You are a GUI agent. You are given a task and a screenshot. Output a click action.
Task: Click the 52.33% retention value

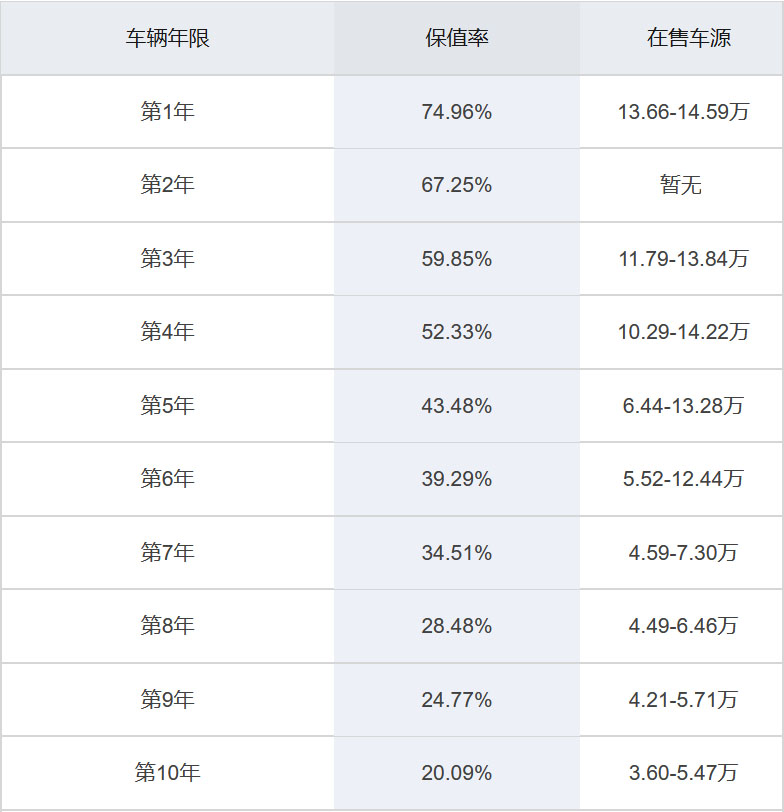coord(457,332)
